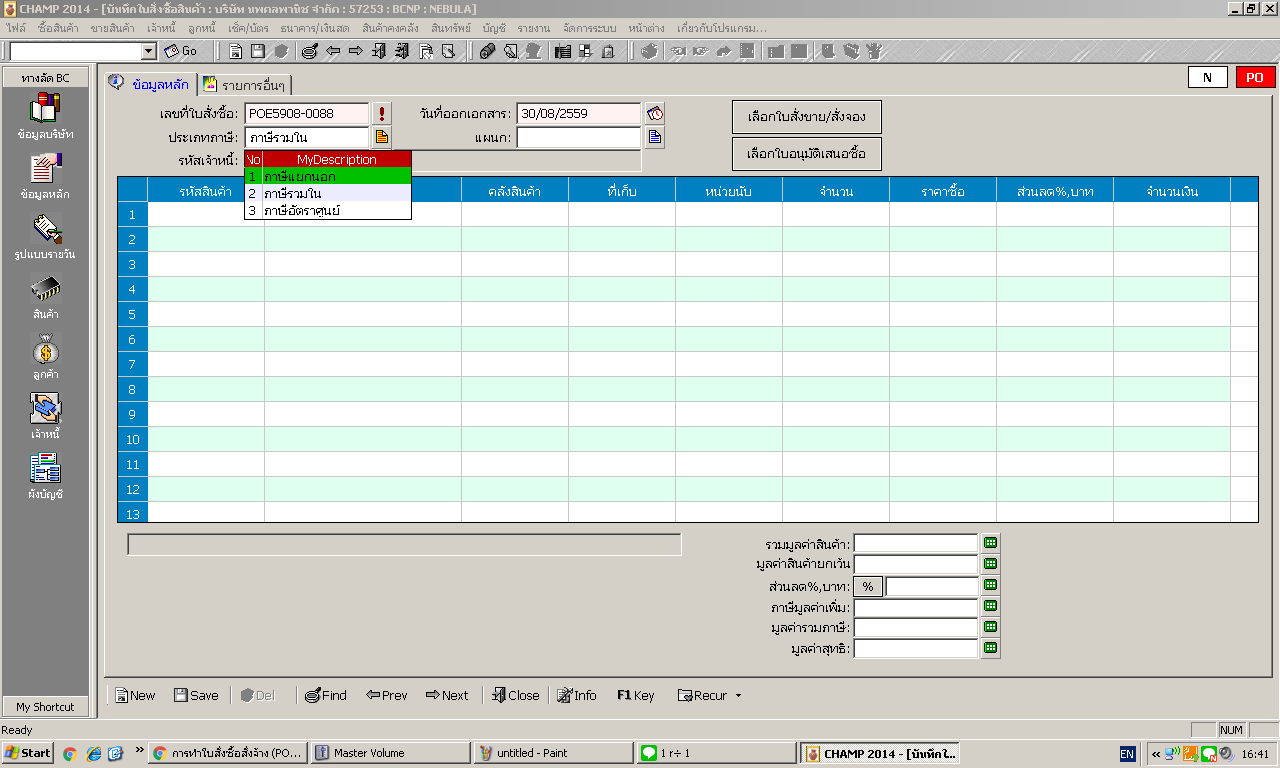The height and width of the screenshot is (768, 1280).
Task: Click New in the bottom toolbar
Action: coord(134,696)
